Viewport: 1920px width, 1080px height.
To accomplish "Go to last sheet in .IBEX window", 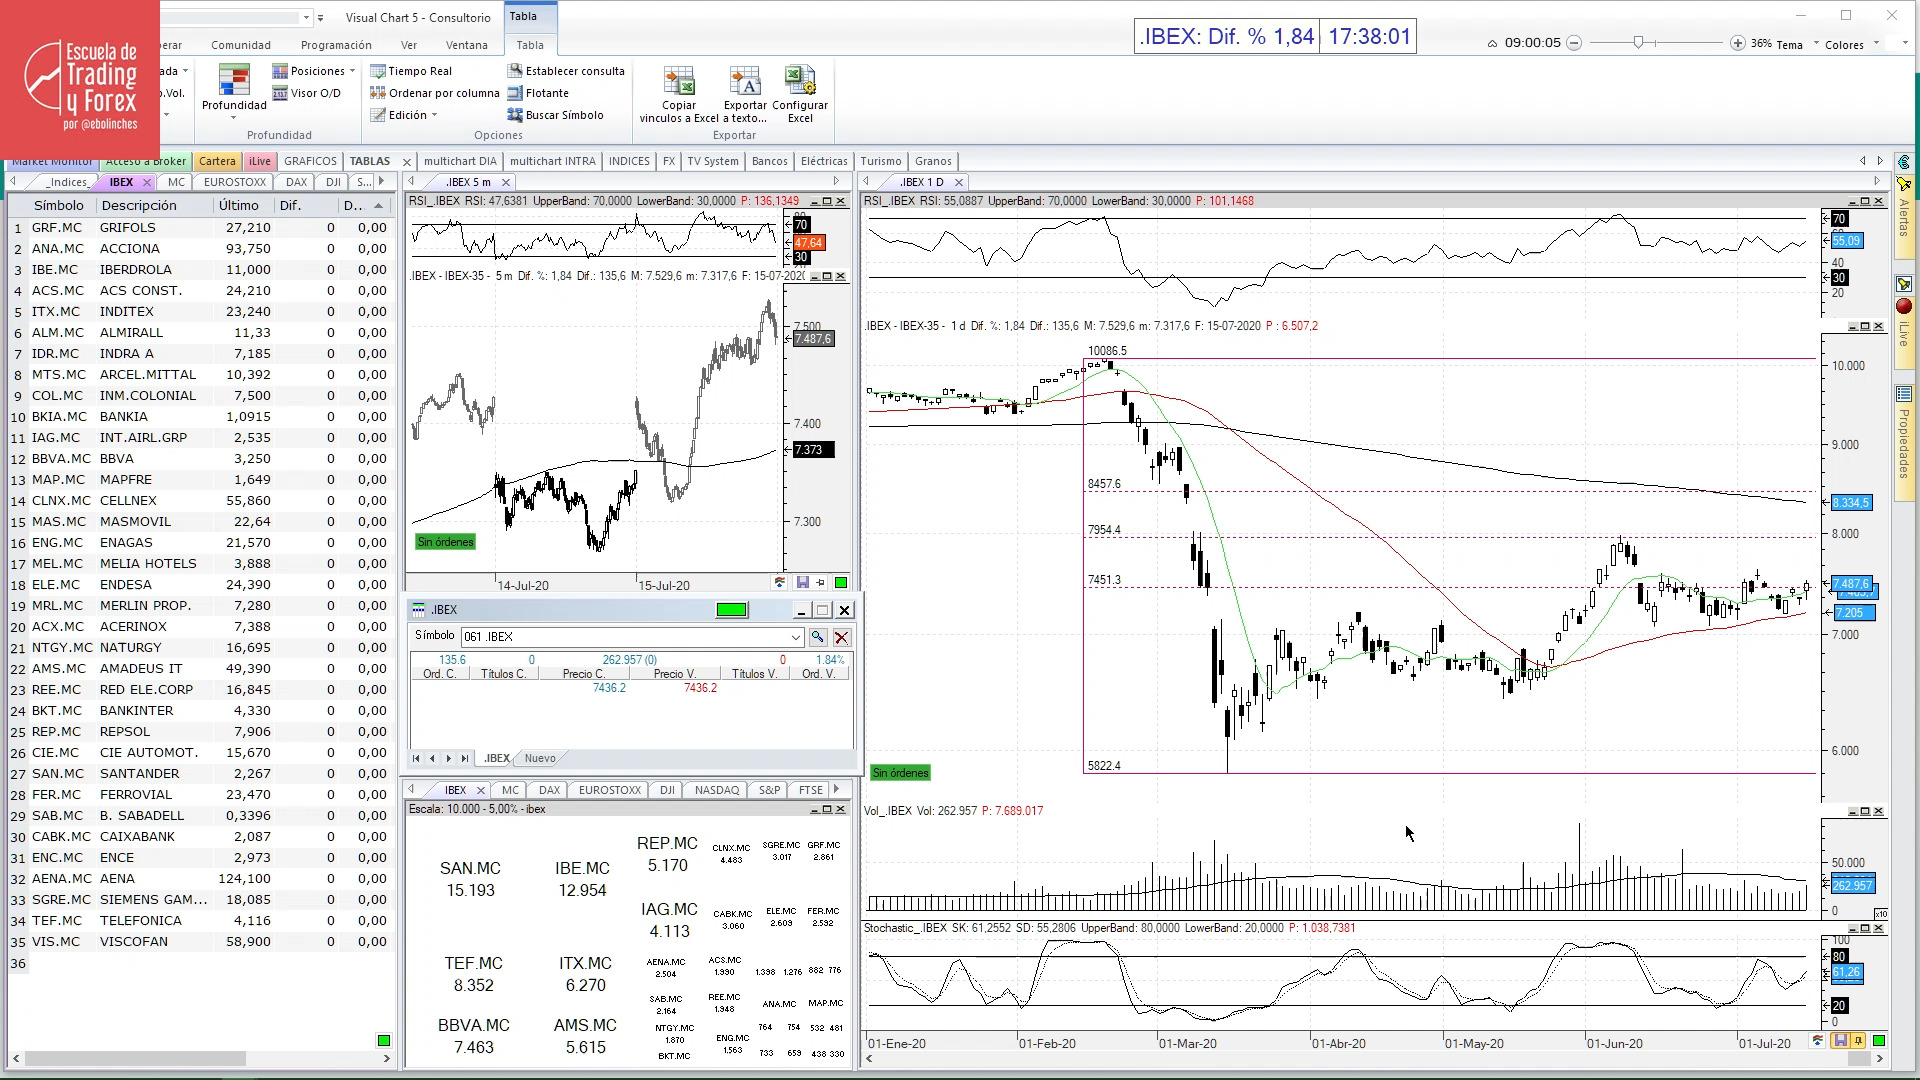I will [464, 758].
